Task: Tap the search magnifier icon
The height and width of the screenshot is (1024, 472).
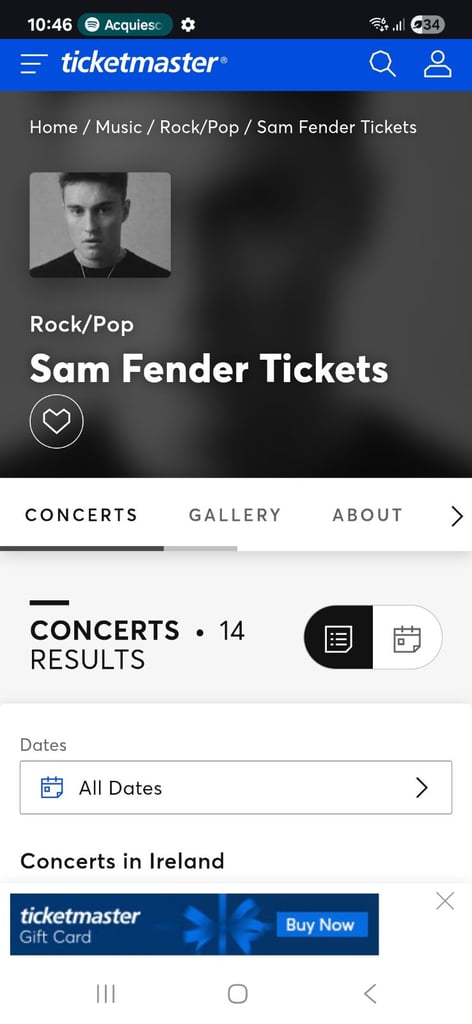Action: click(382, 64)
